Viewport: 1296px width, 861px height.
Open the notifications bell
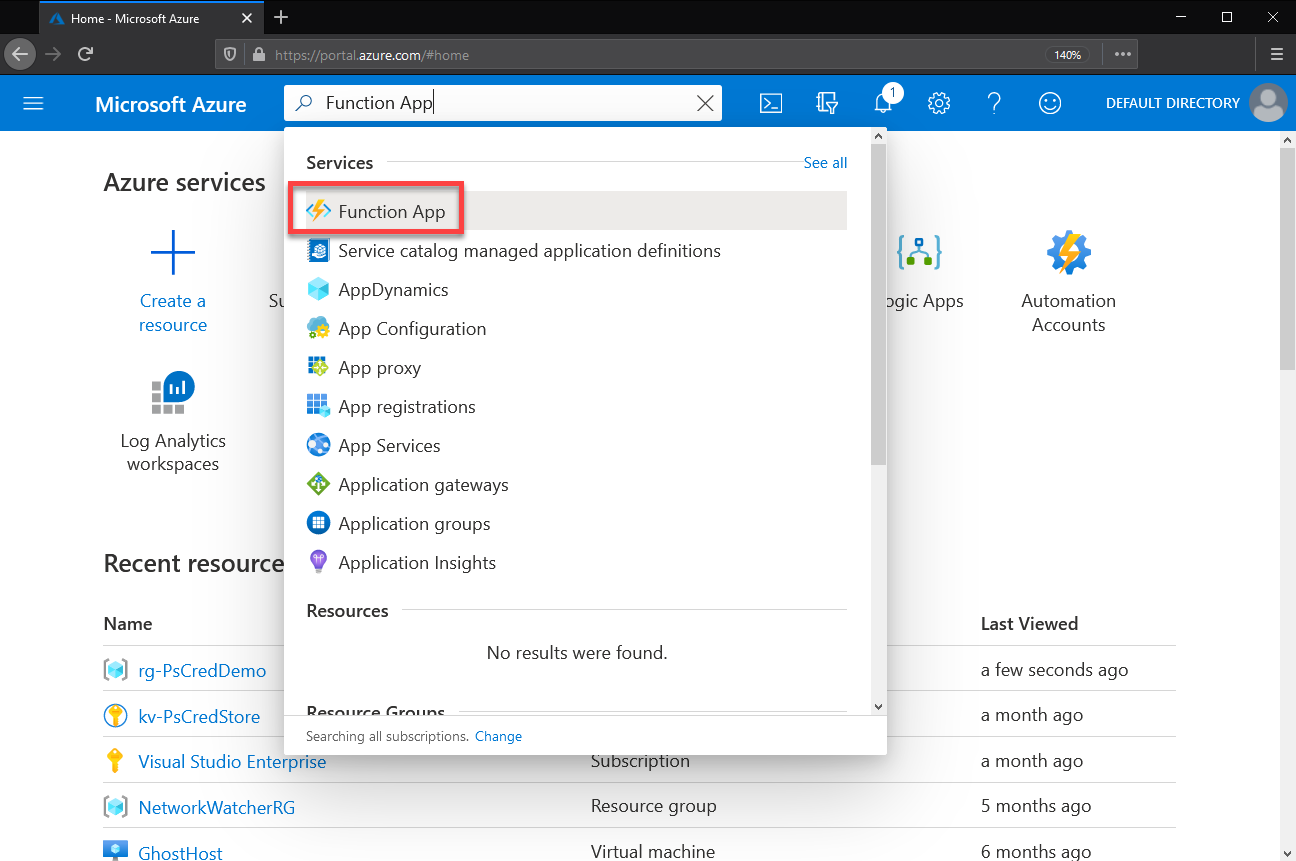coord(883,103)
